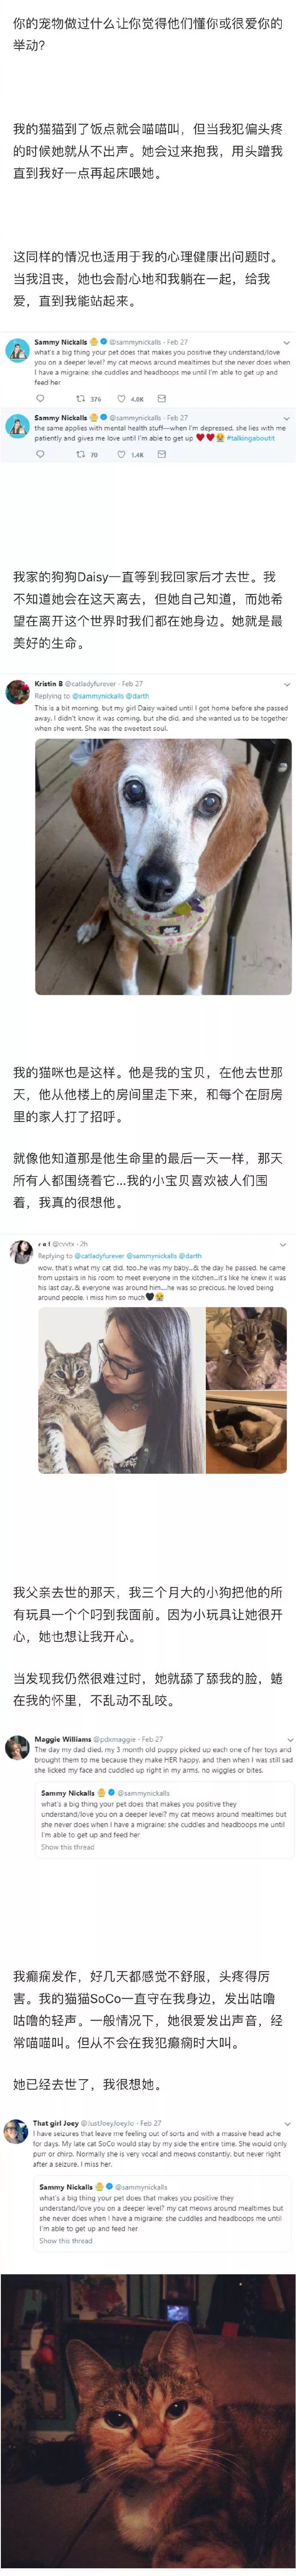This screenshot has height=2576, width=296.
Task: Click reply icon under the mental health tweet
Action: tap(40, 454)
